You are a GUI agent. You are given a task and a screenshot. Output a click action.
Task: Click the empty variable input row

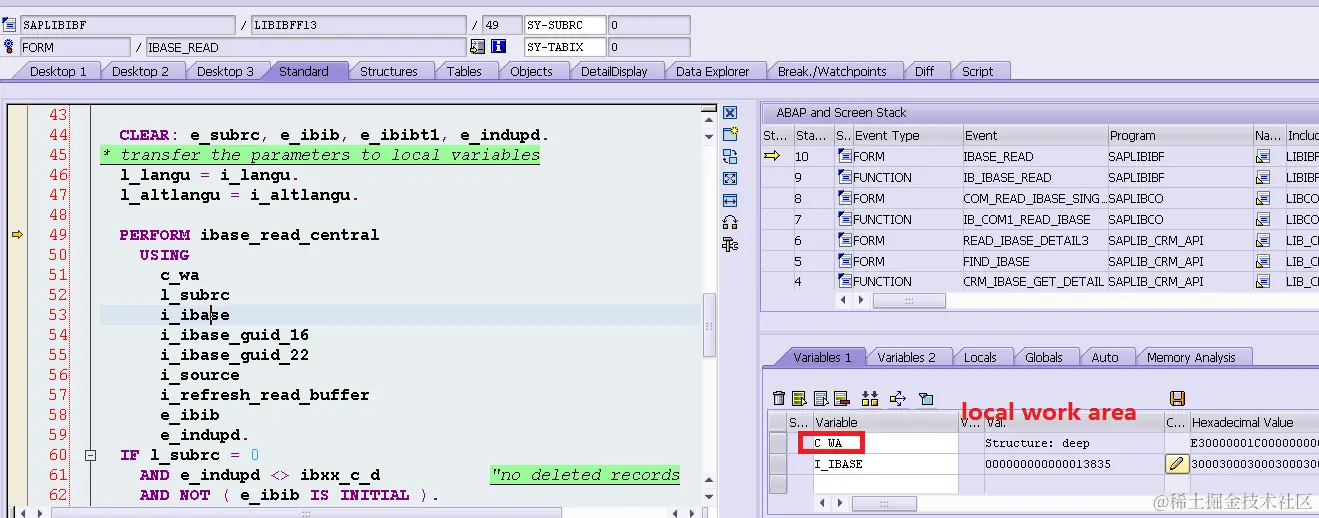coord(885,483)
